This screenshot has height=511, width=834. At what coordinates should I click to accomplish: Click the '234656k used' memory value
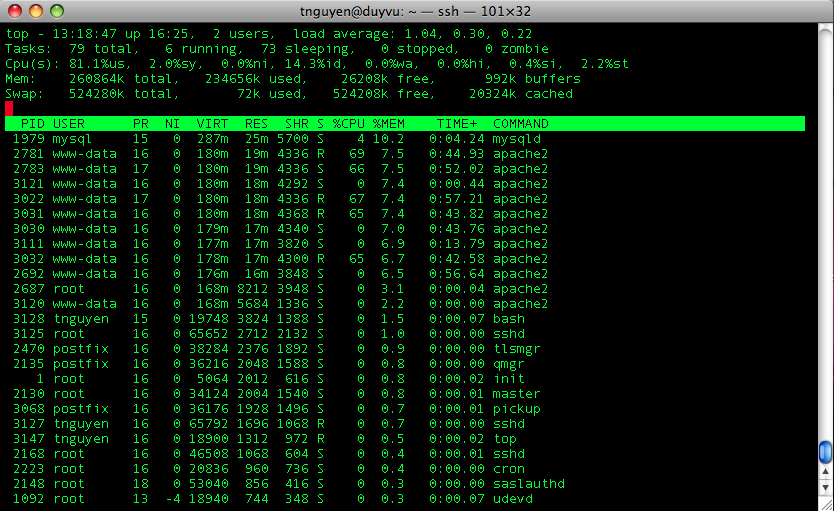click(254, 79)
